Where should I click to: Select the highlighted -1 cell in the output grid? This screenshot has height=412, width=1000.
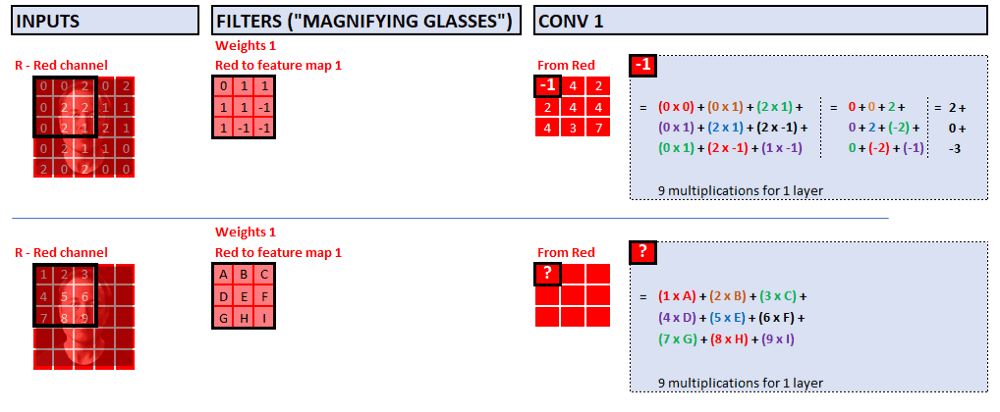(547, 86)
